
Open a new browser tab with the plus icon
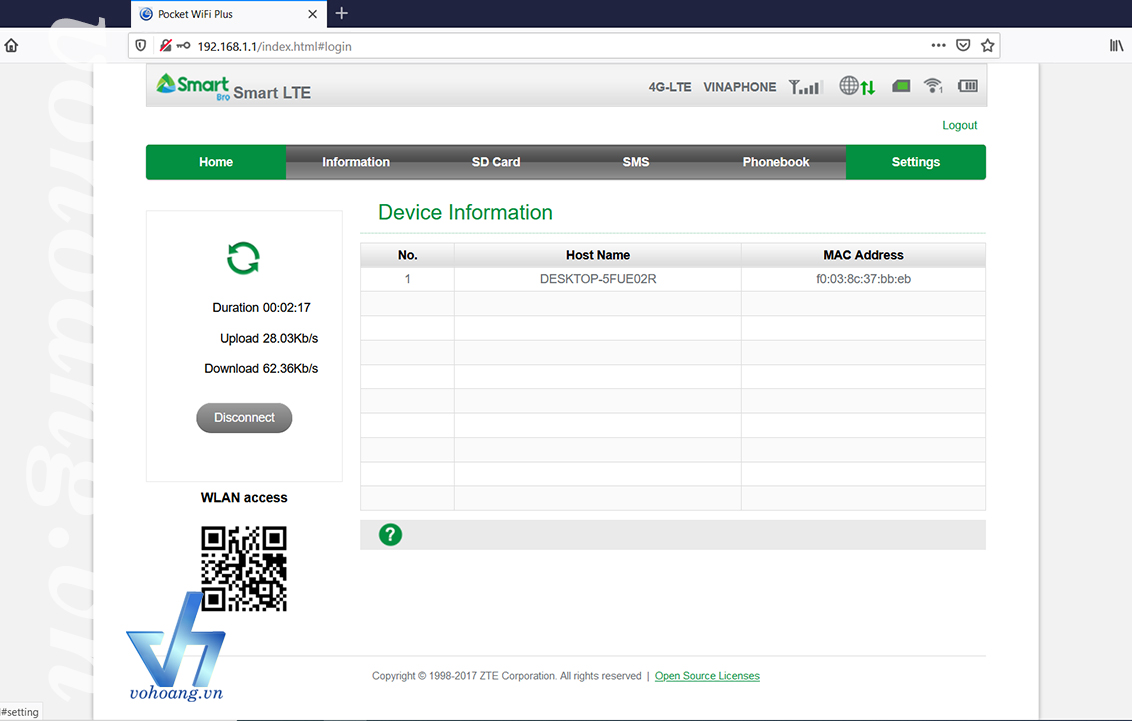(341, 14)
